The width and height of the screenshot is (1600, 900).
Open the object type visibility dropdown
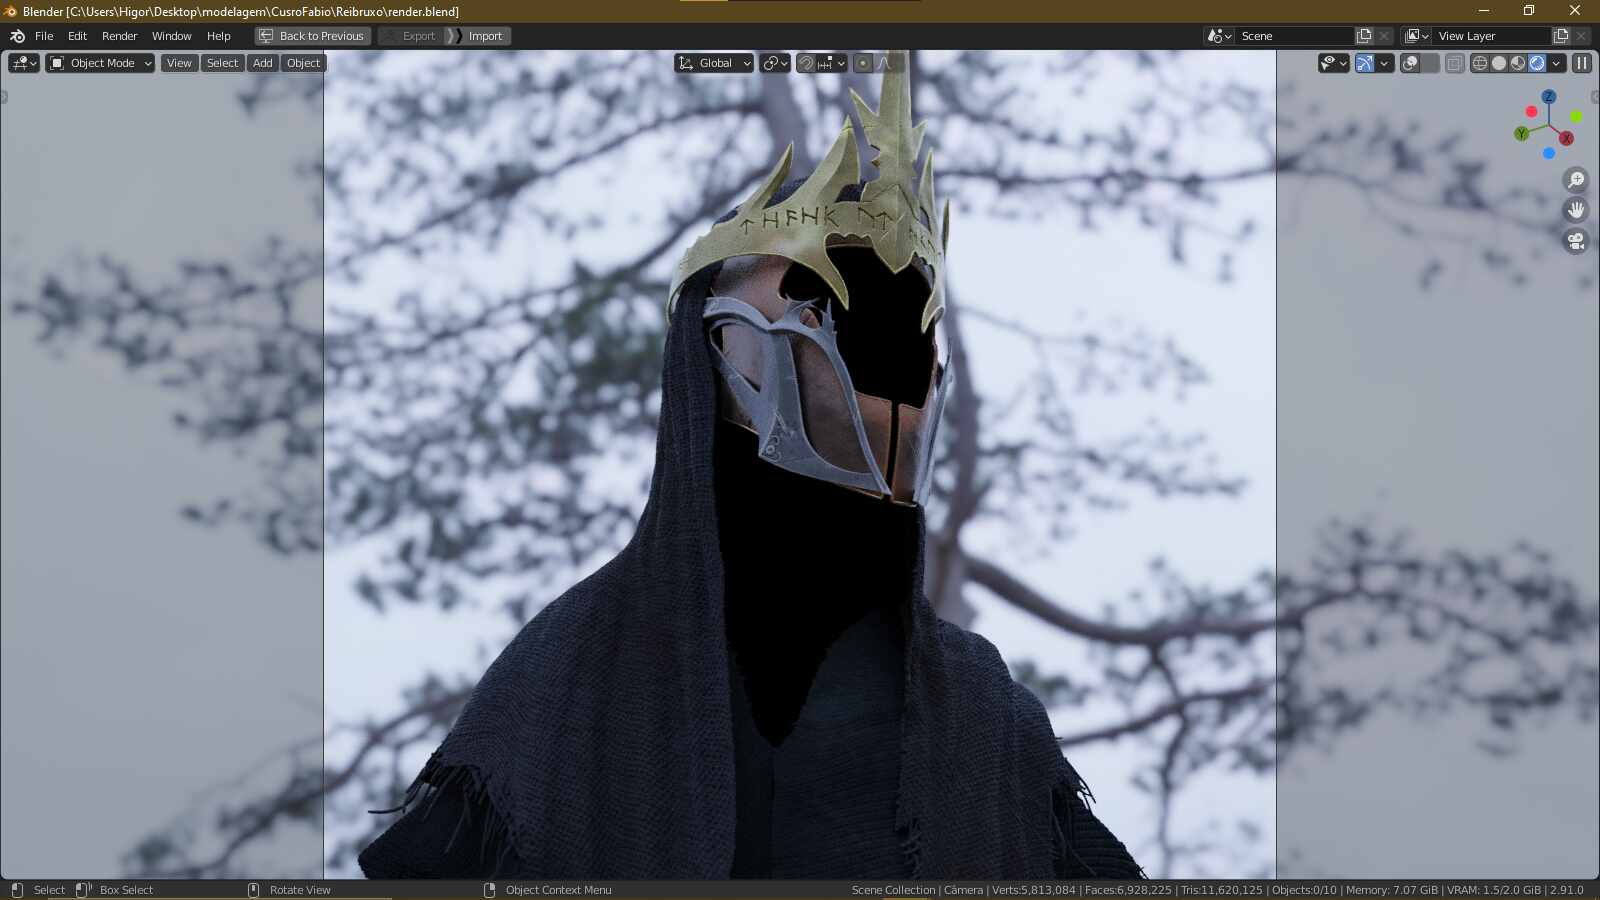coord(1334,63)
